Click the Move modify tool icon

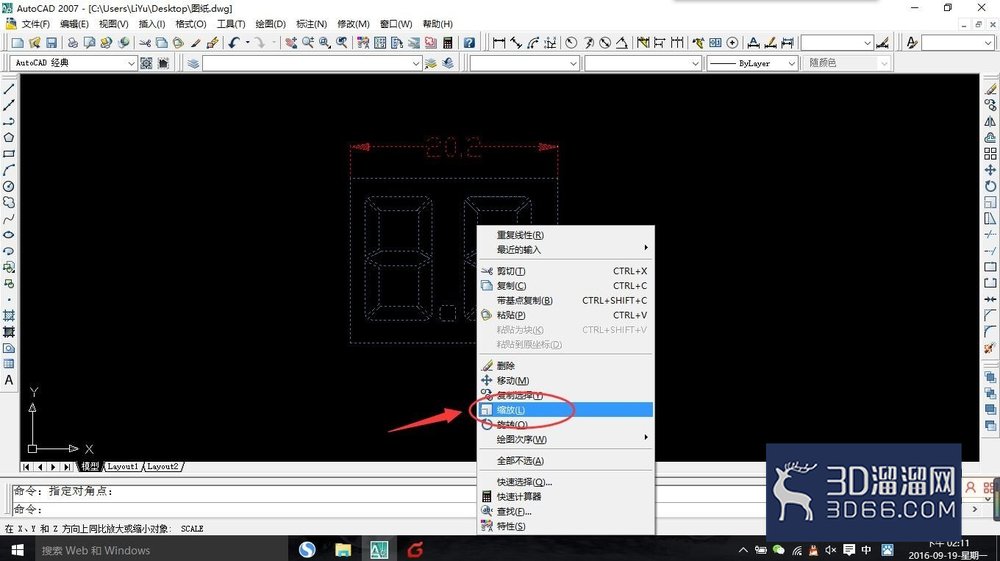coord(990,170)
